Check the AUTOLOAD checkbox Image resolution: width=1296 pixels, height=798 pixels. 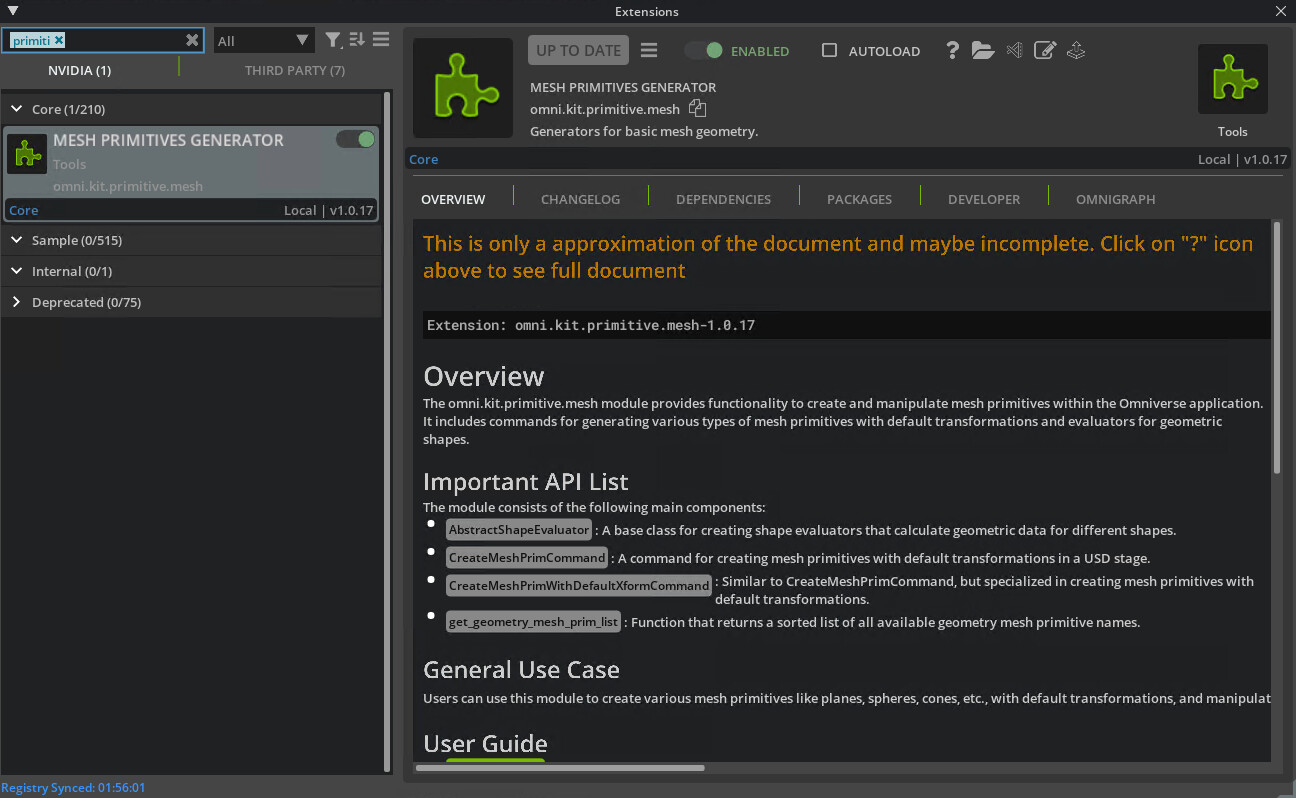pos(829,50)
